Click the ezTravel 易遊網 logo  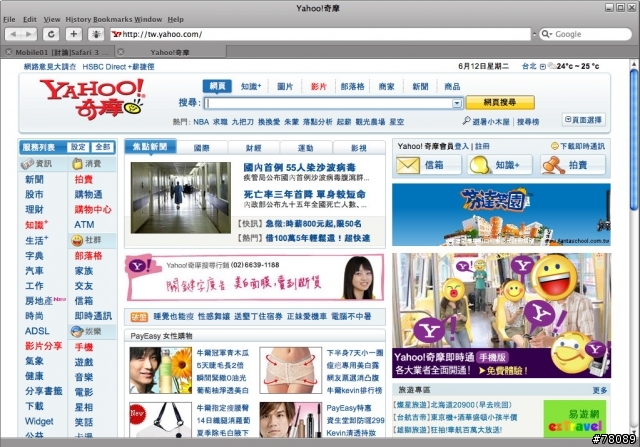coord(575,420)
